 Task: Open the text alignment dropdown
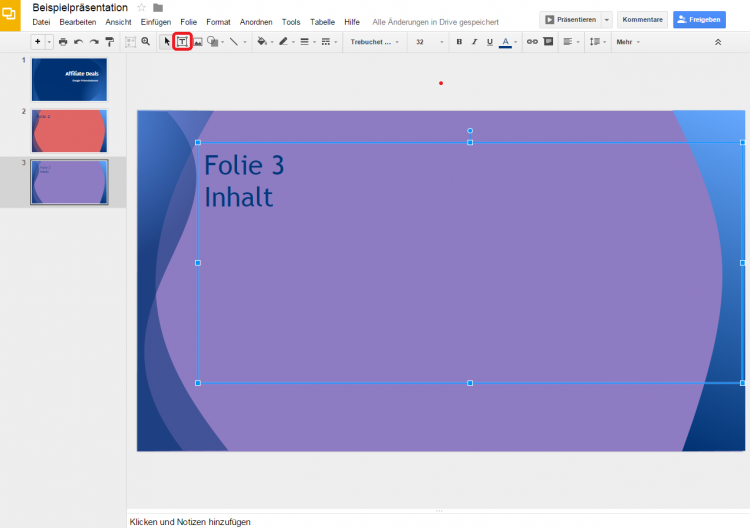[571, 42]
